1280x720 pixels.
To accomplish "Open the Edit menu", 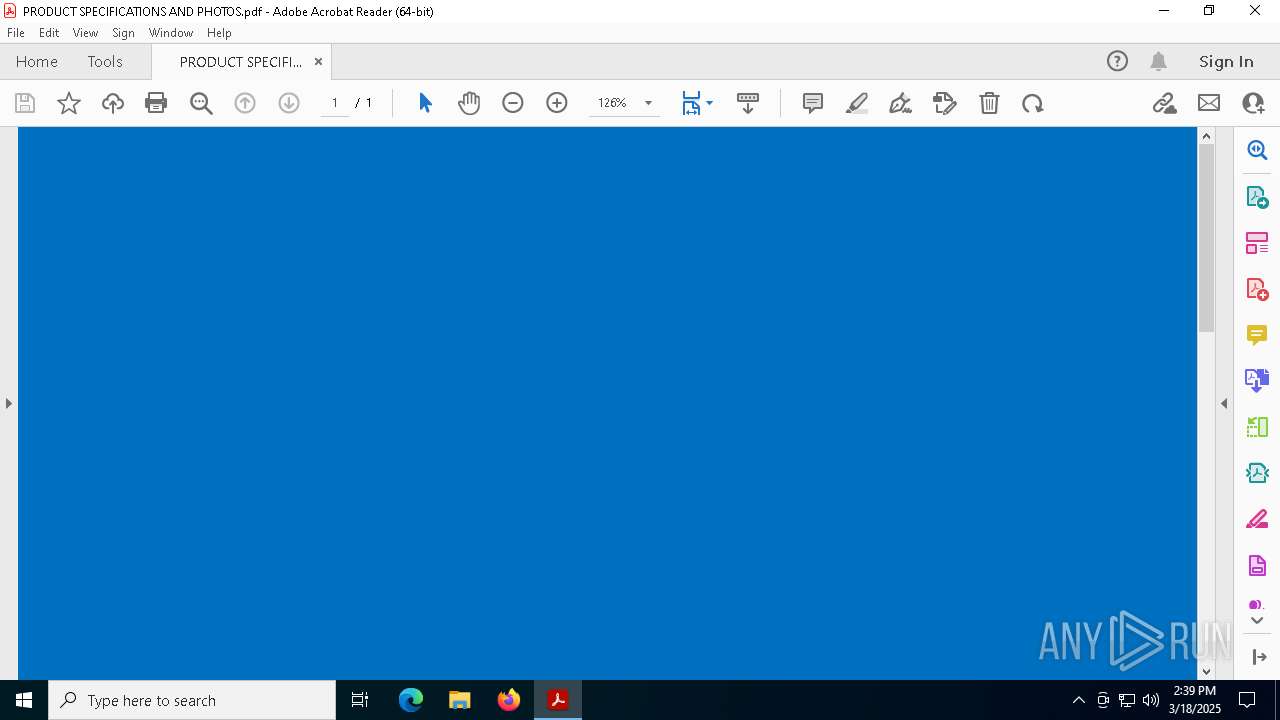I will point(49,33).
